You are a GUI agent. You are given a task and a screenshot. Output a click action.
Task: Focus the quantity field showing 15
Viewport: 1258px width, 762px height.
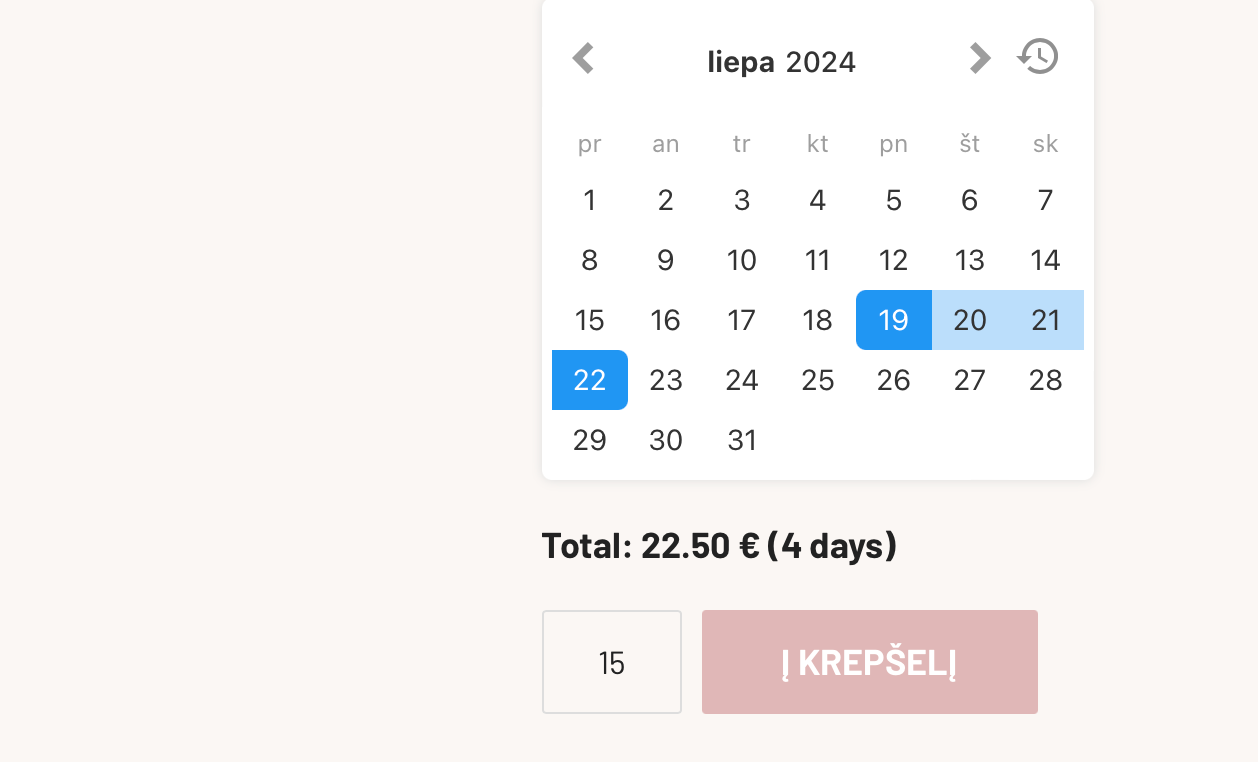pyautogui.click(x=612, y=662)
